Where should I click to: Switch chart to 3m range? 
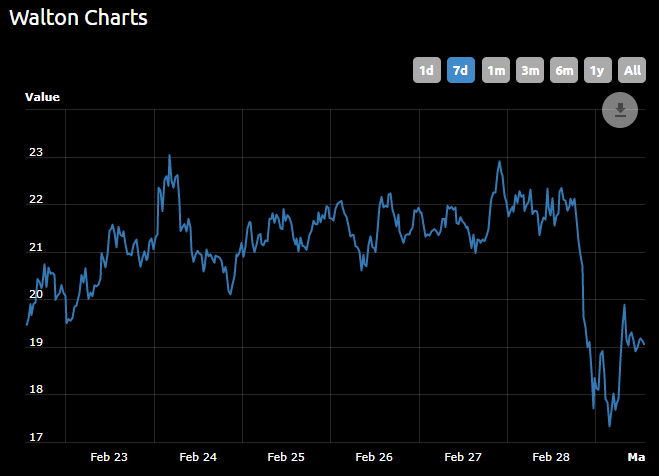click(530, 70)
